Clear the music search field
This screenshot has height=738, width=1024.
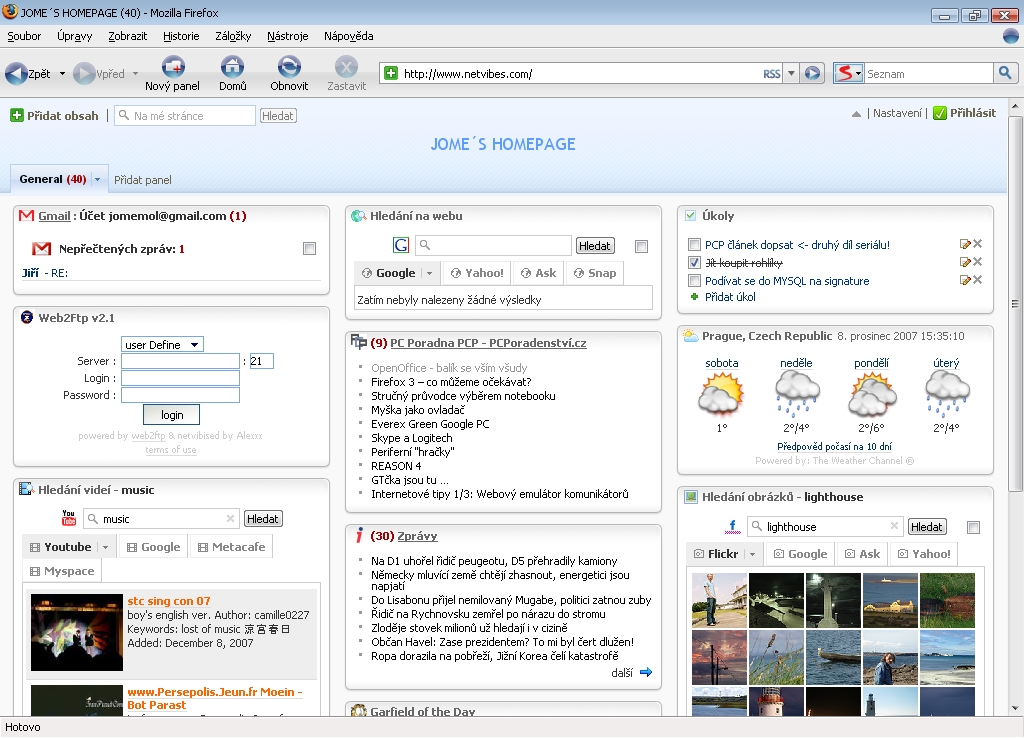(230, 519)
